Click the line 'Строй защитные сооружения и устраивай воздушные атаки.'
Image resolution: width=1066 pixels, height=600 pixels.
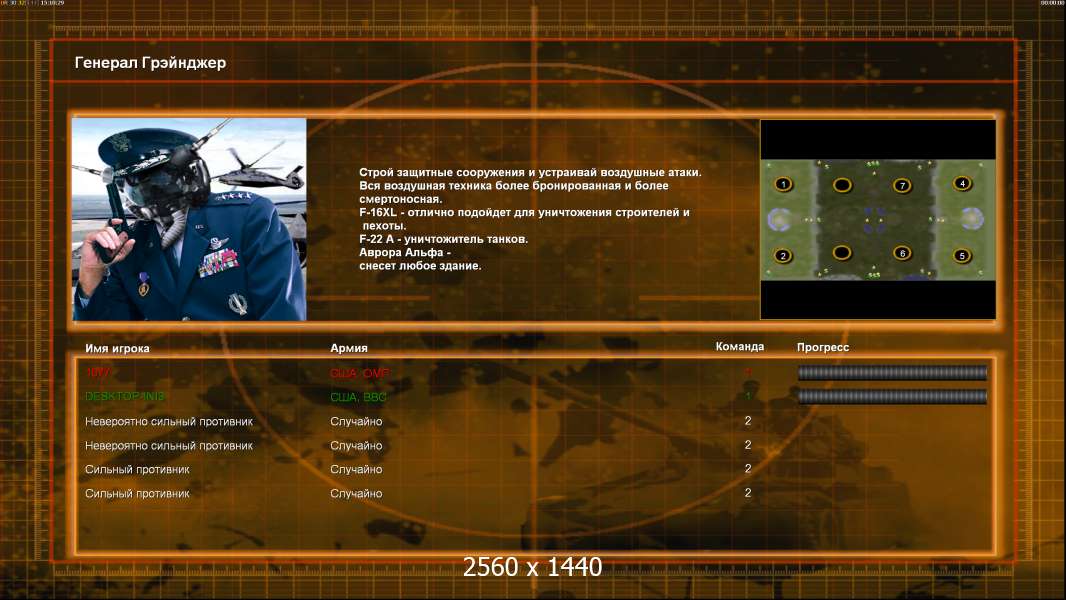[x=530, y=173]
